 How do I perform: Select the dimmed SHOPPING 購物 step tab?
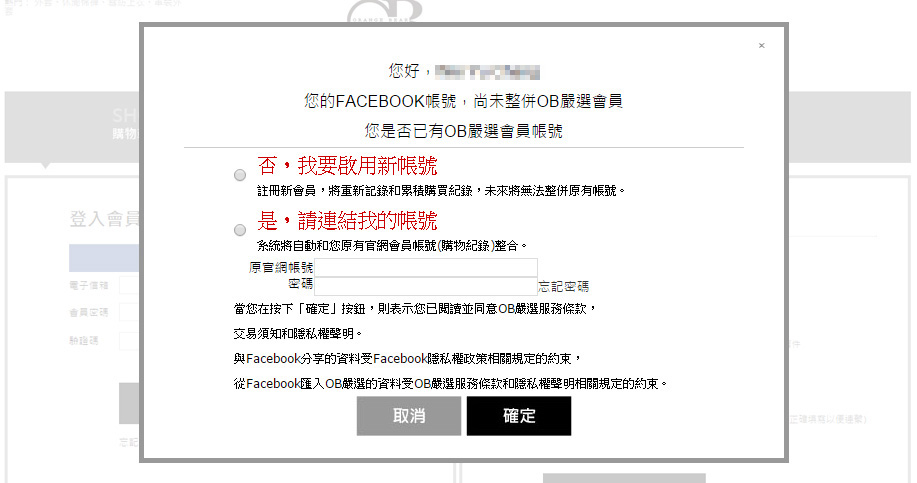(x=125, y=123)
